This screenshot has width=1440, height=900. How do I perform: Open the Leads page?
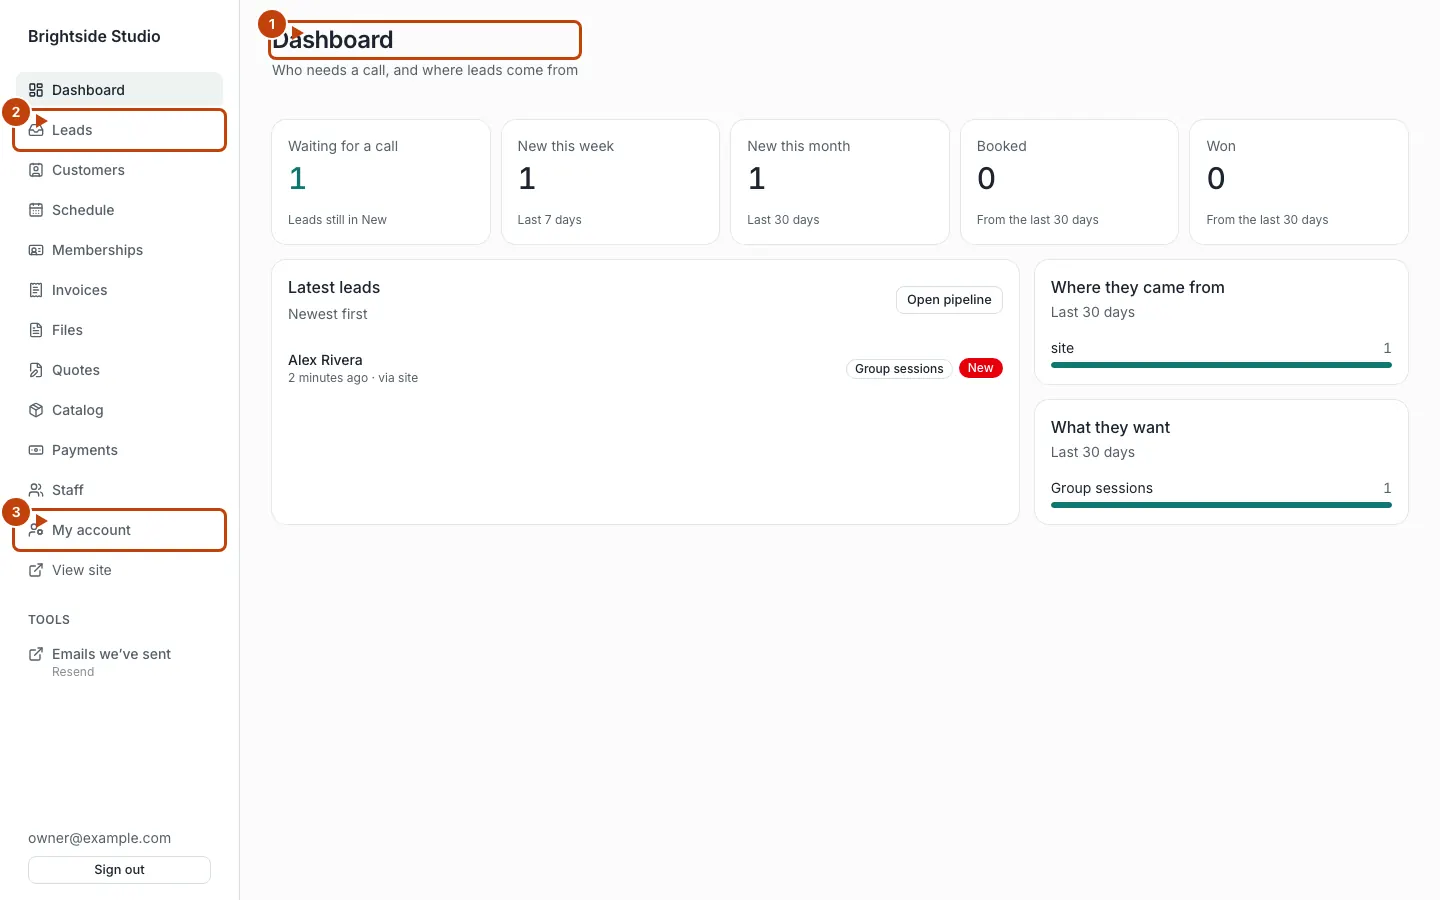click(119, 130)
